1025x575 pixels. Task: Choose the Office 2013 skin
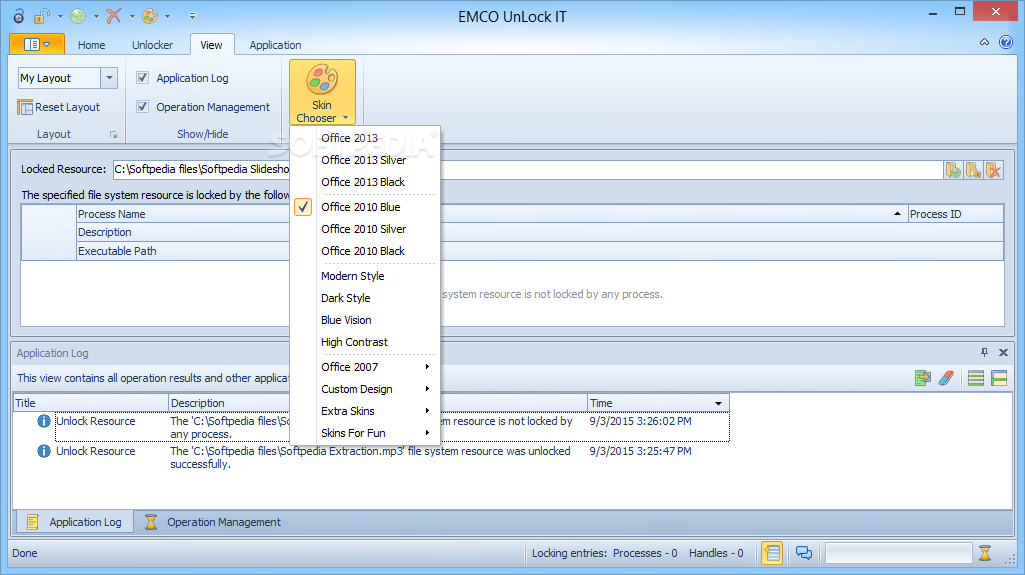pos(365,138)
